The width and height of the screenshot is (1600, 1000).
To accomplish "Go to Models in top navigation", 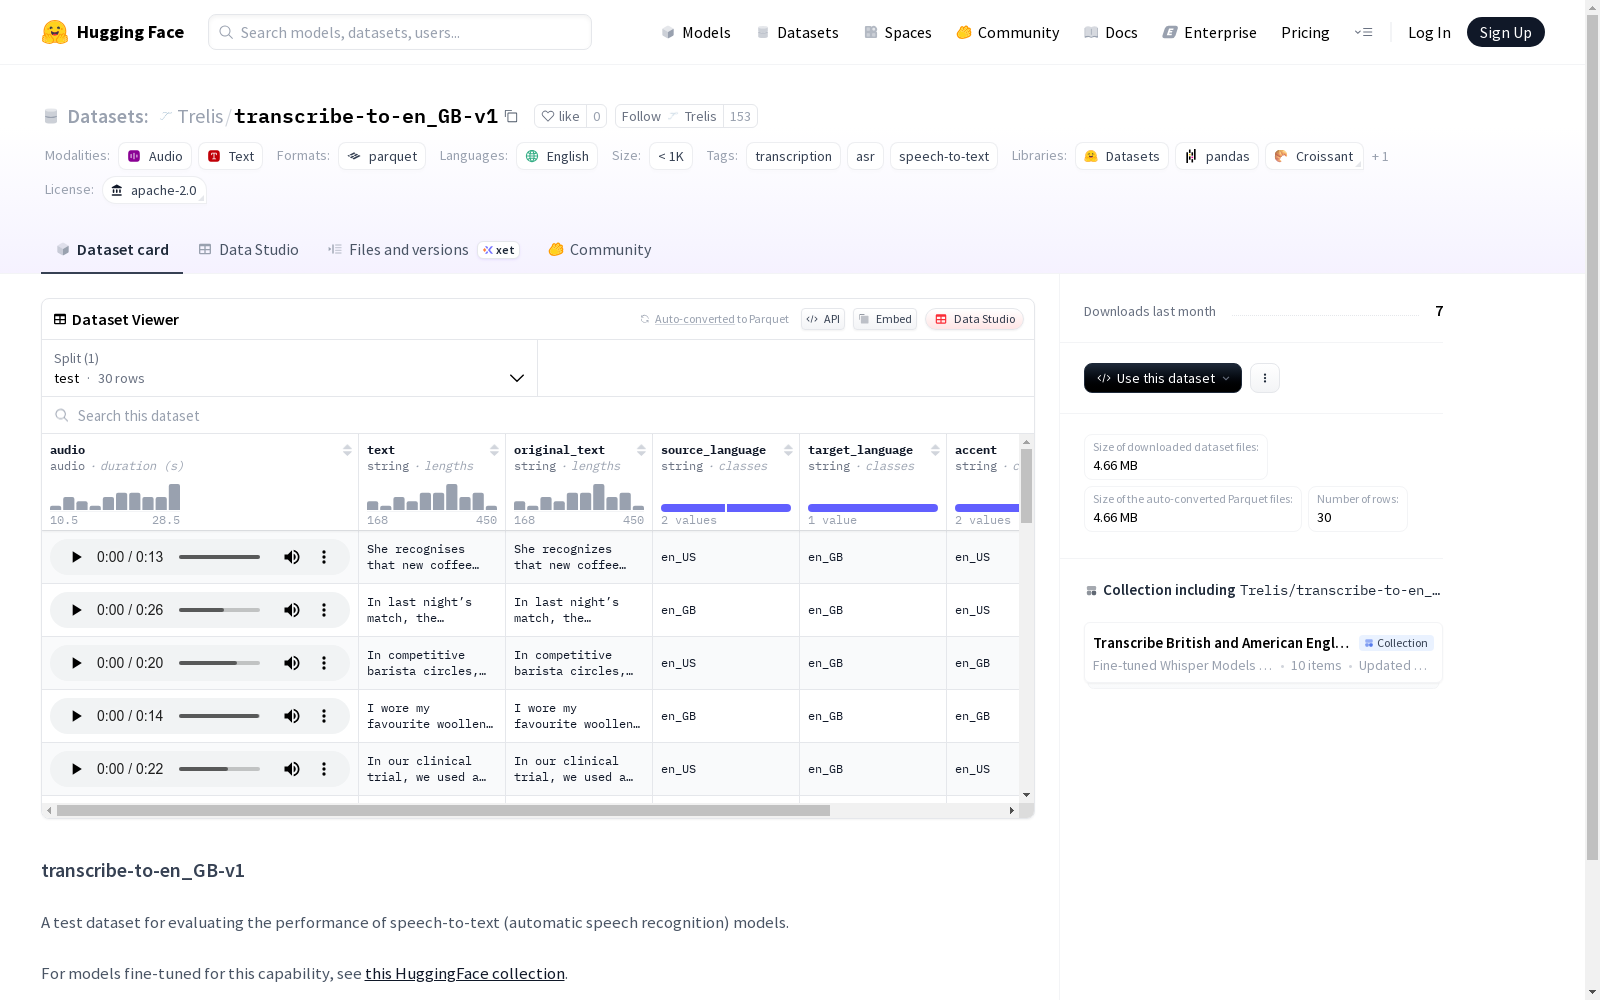I will point(696,32).
